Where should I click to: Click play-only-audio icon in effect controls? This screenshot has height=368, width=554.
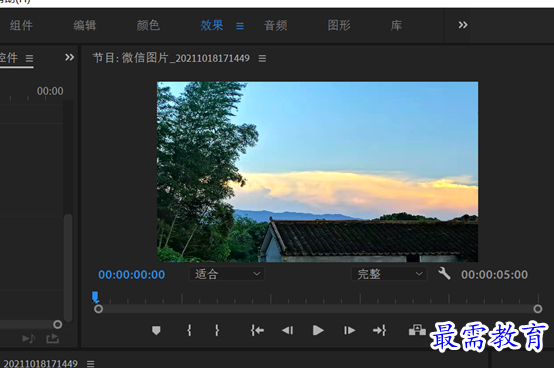29,339
